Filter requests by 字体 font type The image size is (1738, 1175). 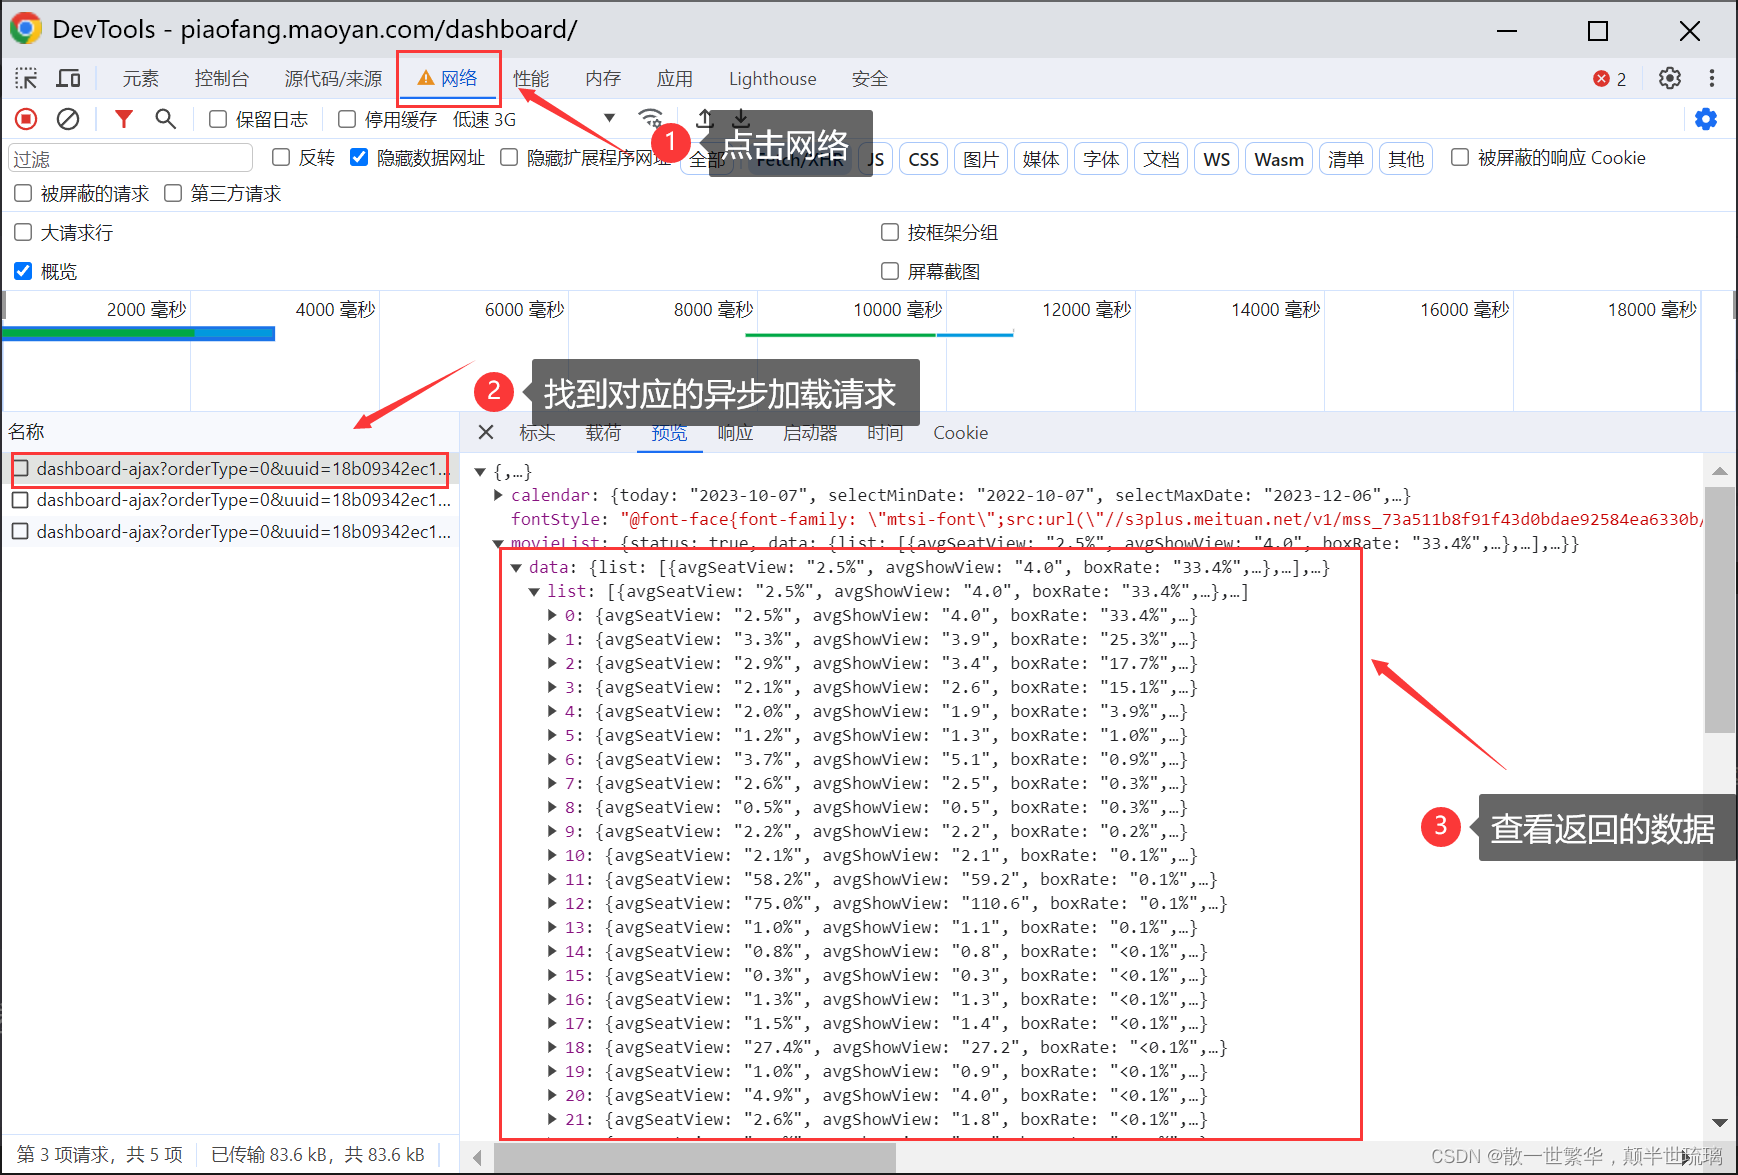click(x=1101, y=159)
